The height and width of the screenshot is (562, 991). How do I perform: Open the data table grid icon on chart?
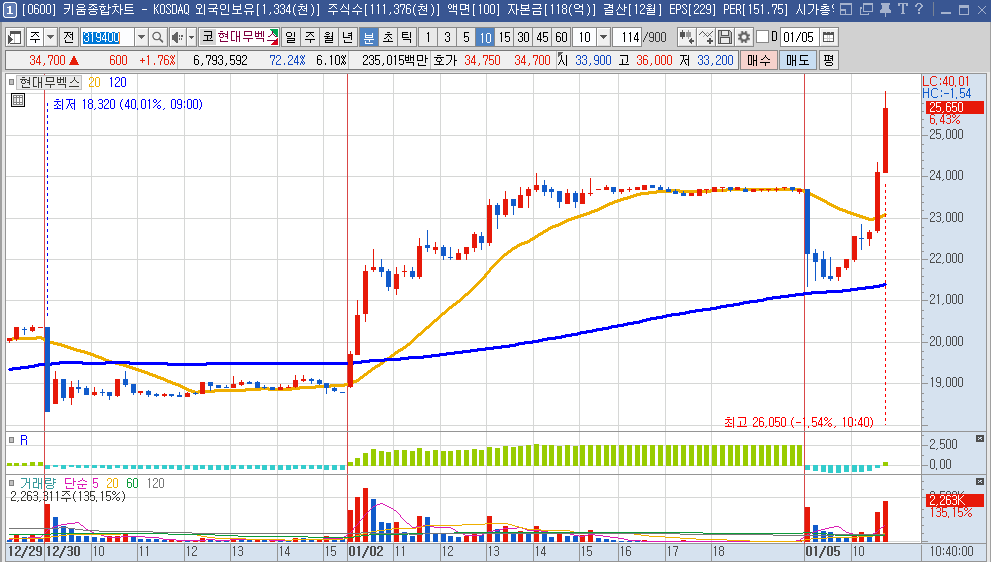coord(18,100)
